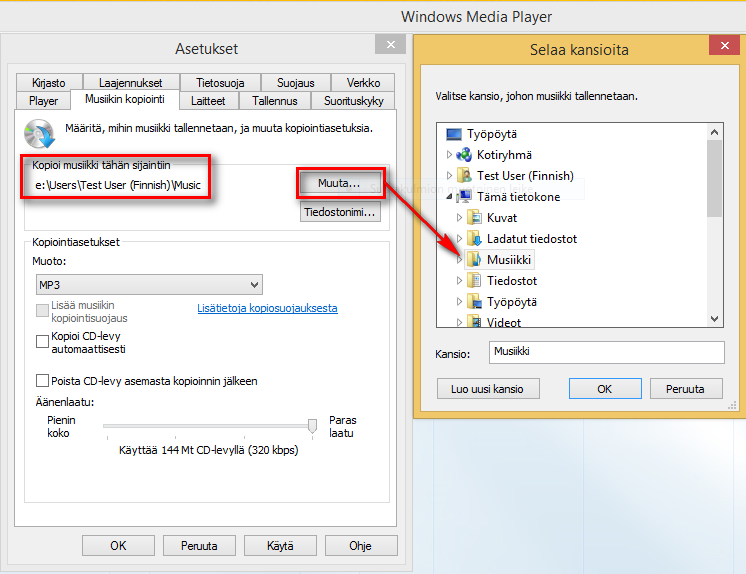Open the Suorituskyky tab
Screen dimensions: 746x574
(x=353, y=100)
